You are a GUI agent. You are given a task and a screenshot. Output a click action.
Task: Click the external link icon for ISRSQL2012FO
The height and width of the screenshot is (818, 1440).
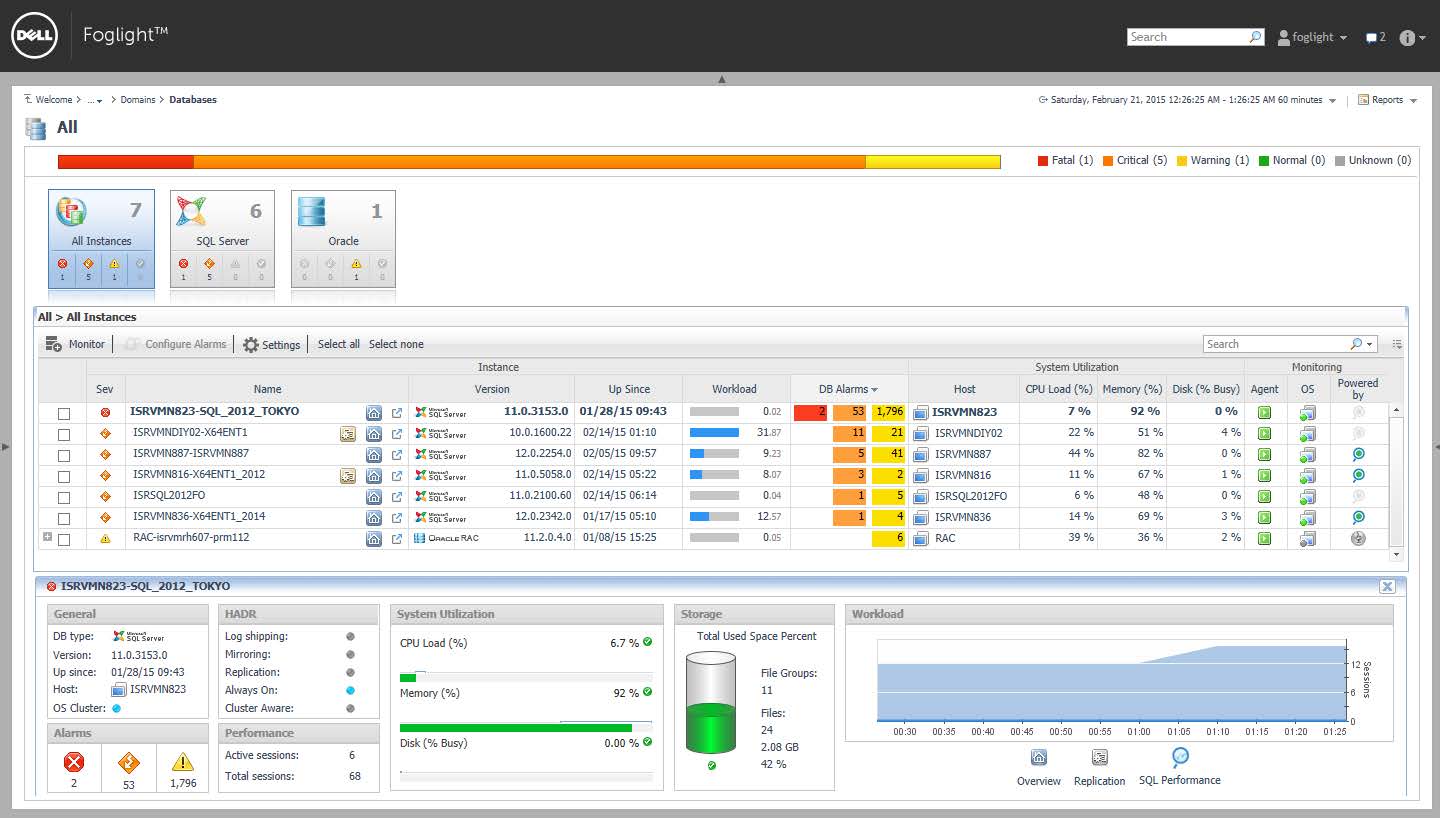[397, 497]
